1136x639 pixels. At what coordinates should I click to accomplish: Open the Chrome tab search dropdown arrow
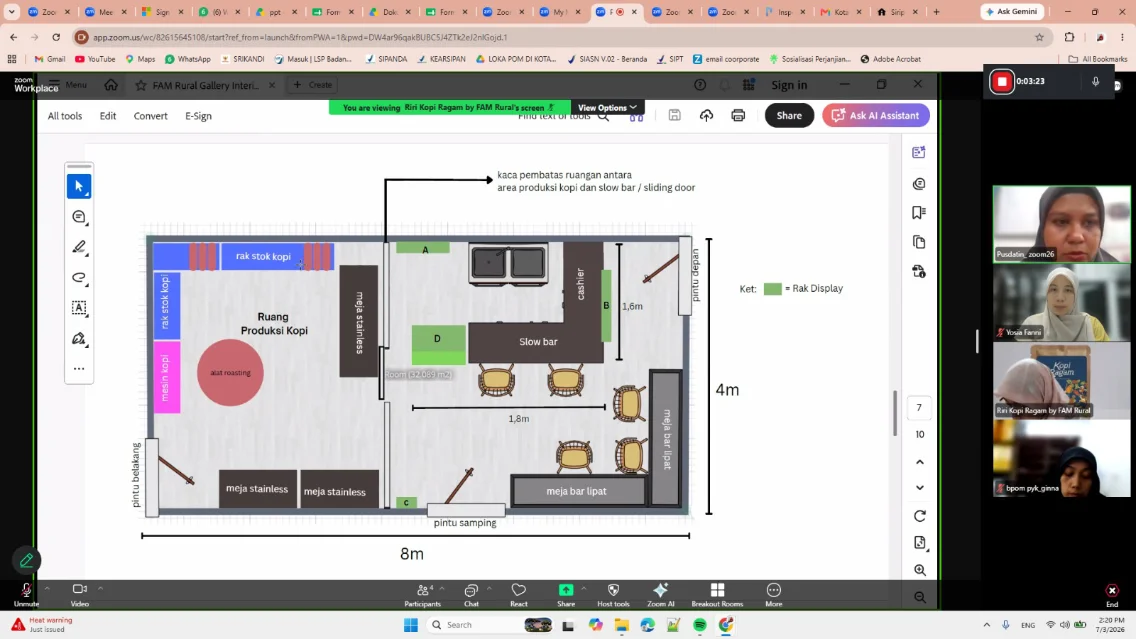point(12,12)
